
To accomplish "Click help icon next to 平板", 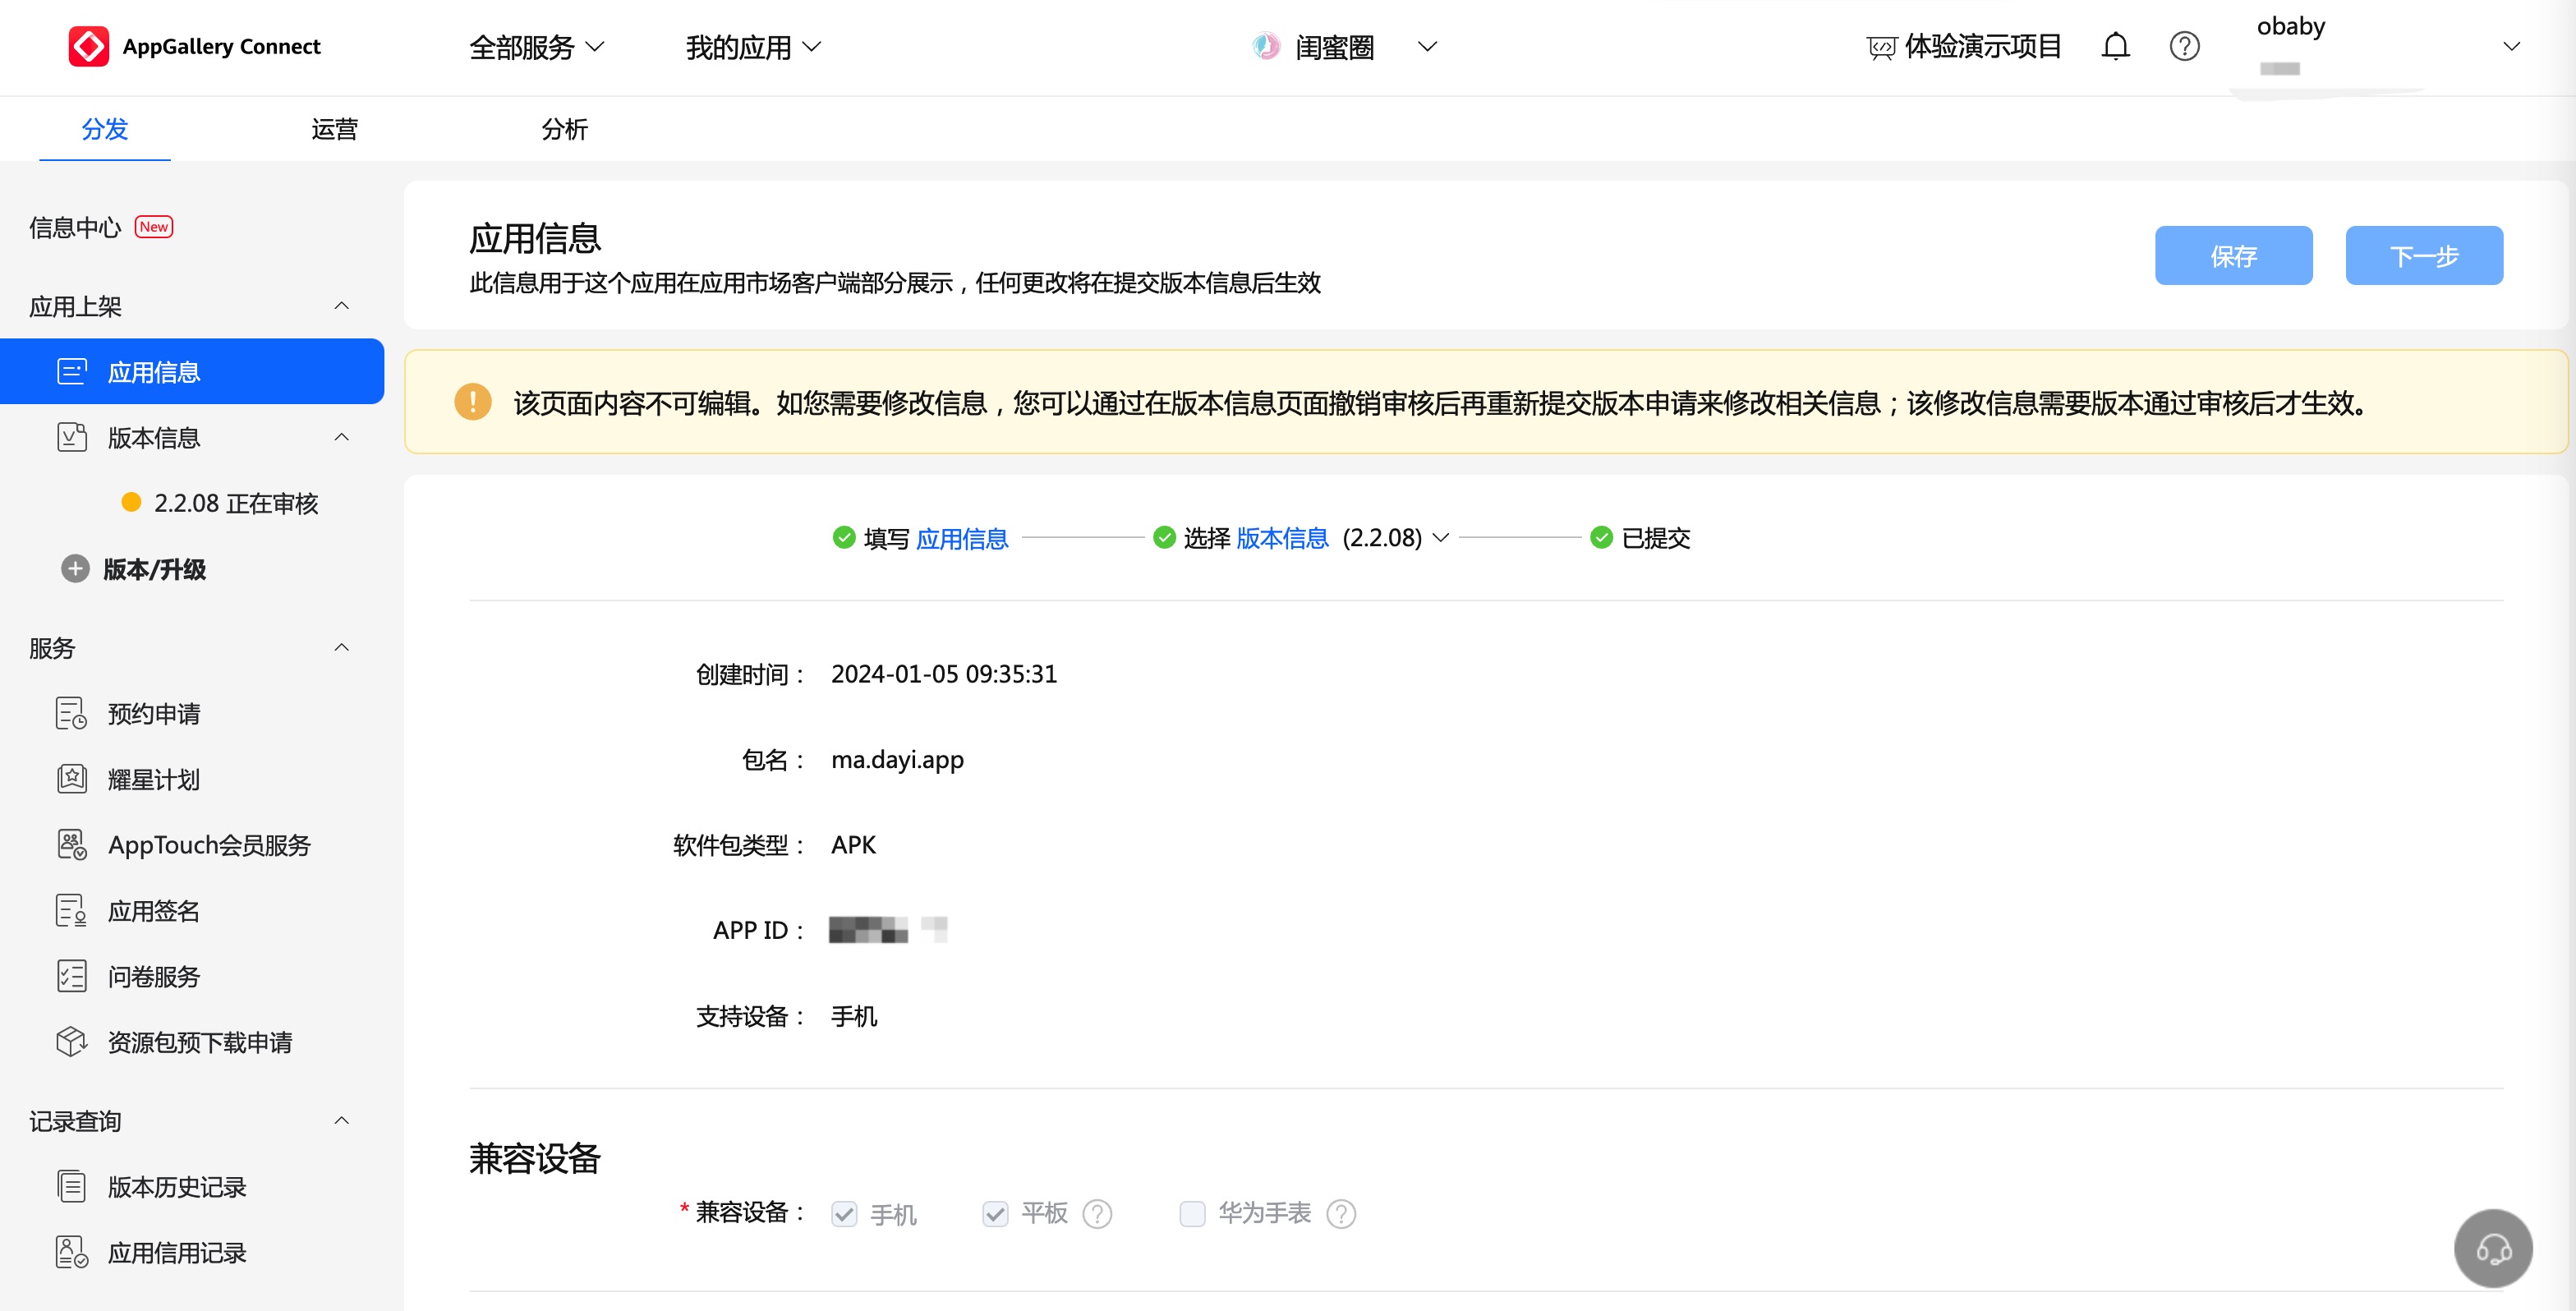I will (1097, 1214).
